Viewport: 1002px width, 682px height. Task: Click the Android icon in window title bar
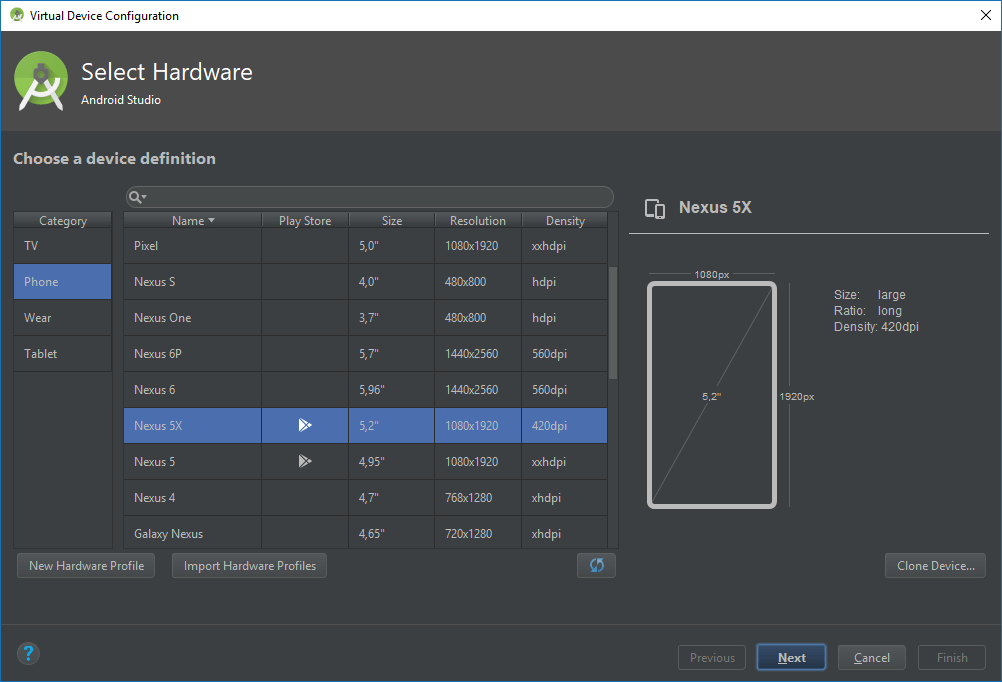pyautogui.click(x=17, y=15)
